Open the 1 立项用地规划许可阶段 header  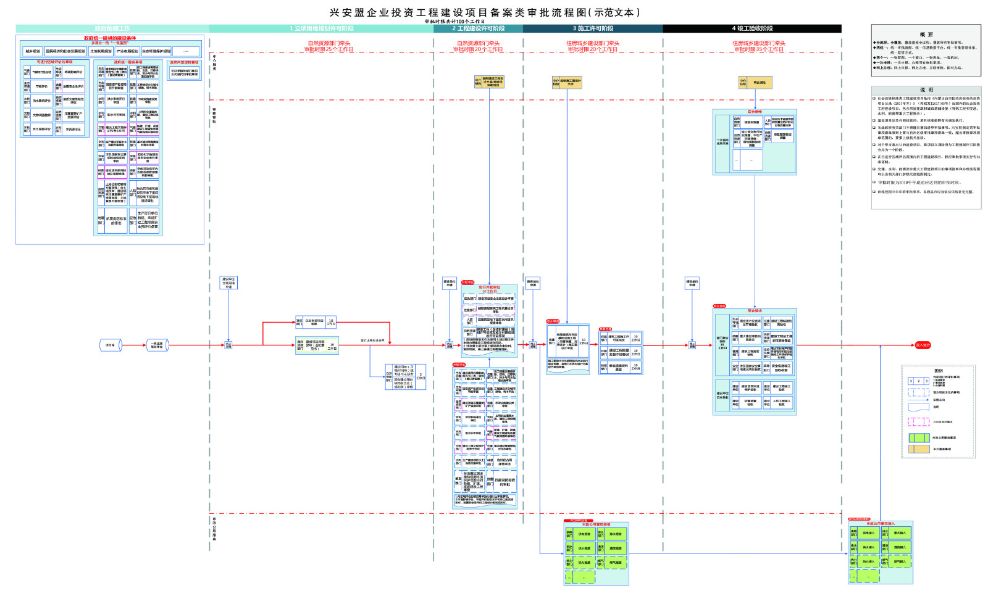click(x=320, y=29)
